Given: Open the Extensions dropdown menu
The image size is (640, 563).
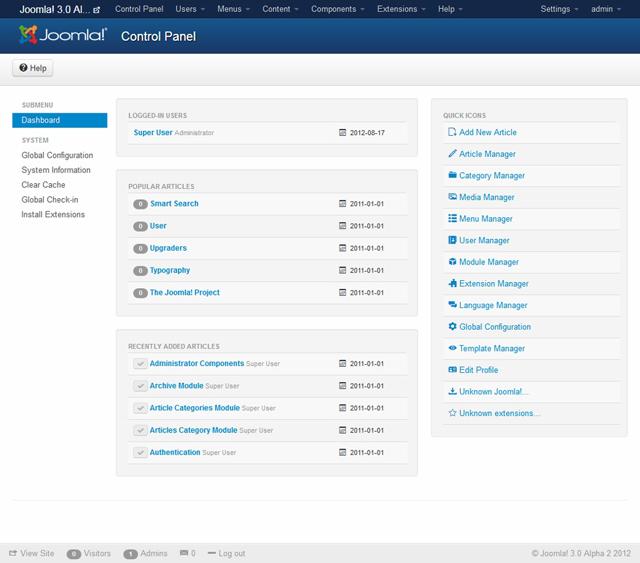Looking at the screenshot, I should tap(401, 9).
